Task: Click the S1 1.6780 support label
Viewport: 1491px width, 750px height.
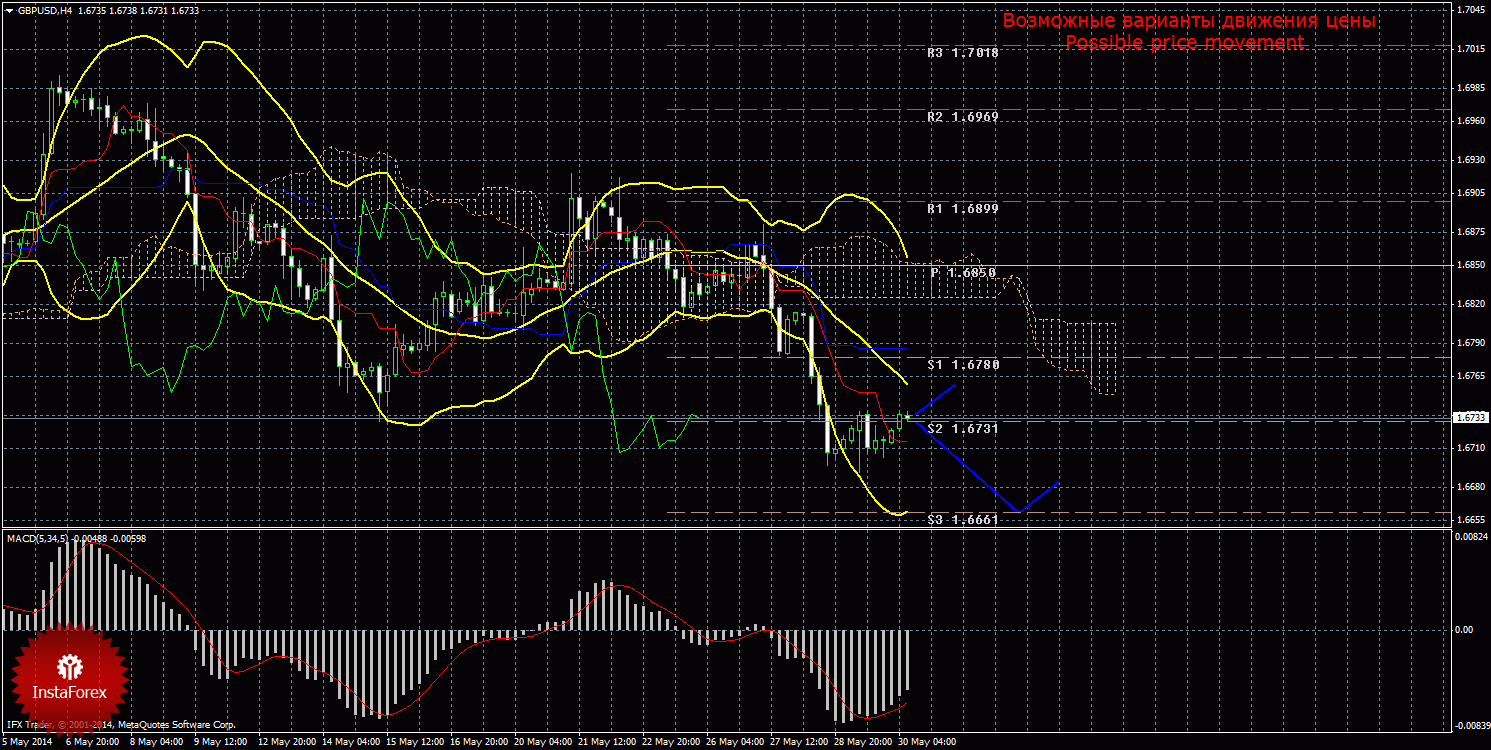Action: point(963,365)
